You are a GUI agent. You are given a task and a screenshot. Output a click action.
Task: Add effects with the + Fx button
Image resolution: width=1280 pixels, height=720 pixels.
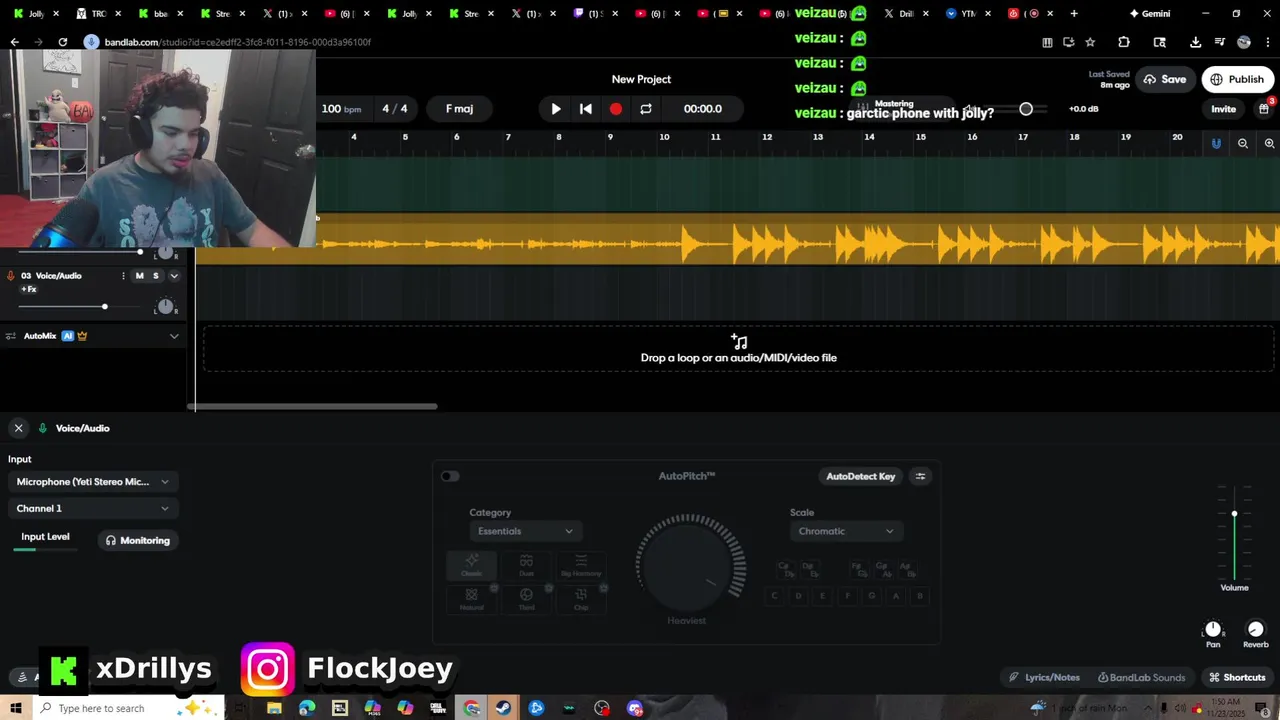[x=28, y=290]
